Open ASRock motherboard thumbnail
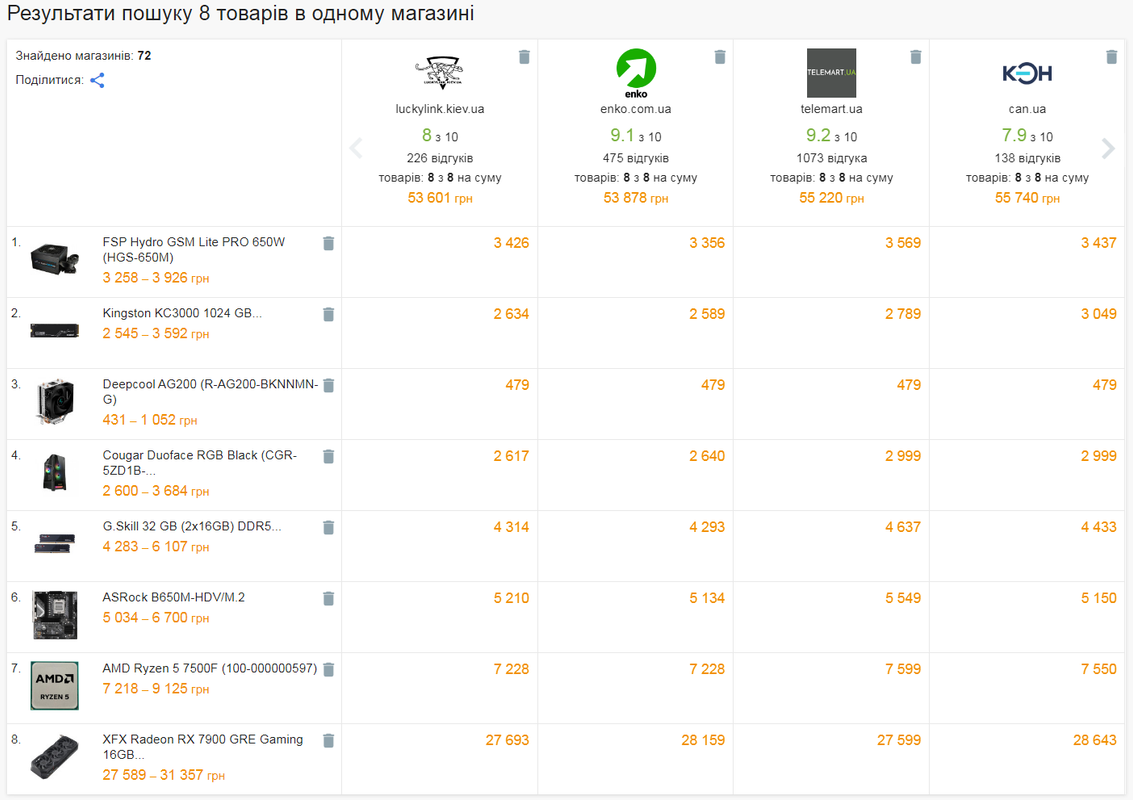 click(55, 615)
